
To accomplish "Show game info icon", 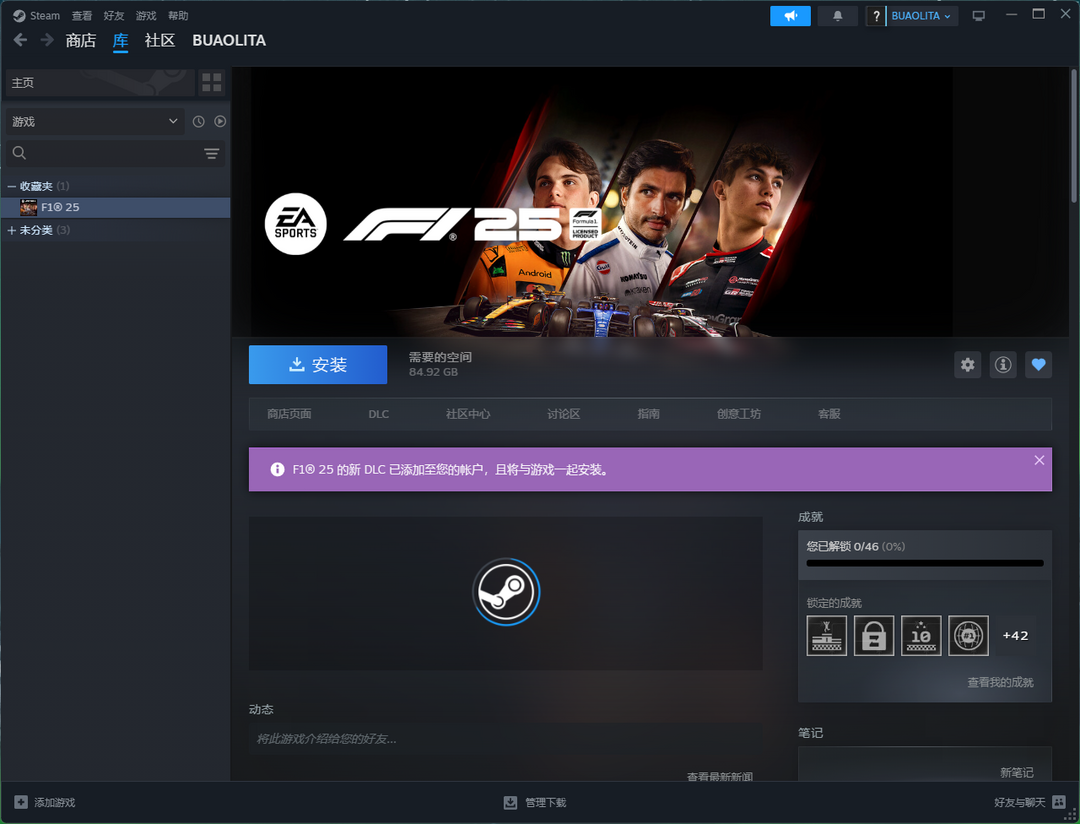I will (1003, 365).
